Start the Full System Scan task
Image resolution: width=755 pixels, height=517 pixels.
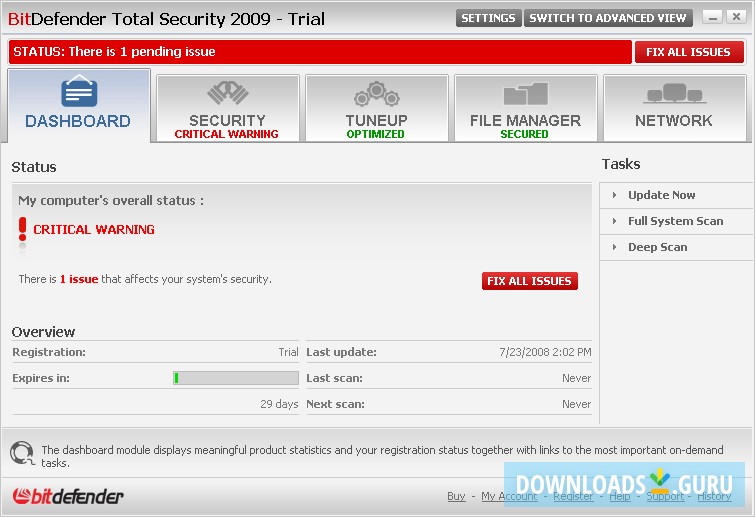coord(676,221)
